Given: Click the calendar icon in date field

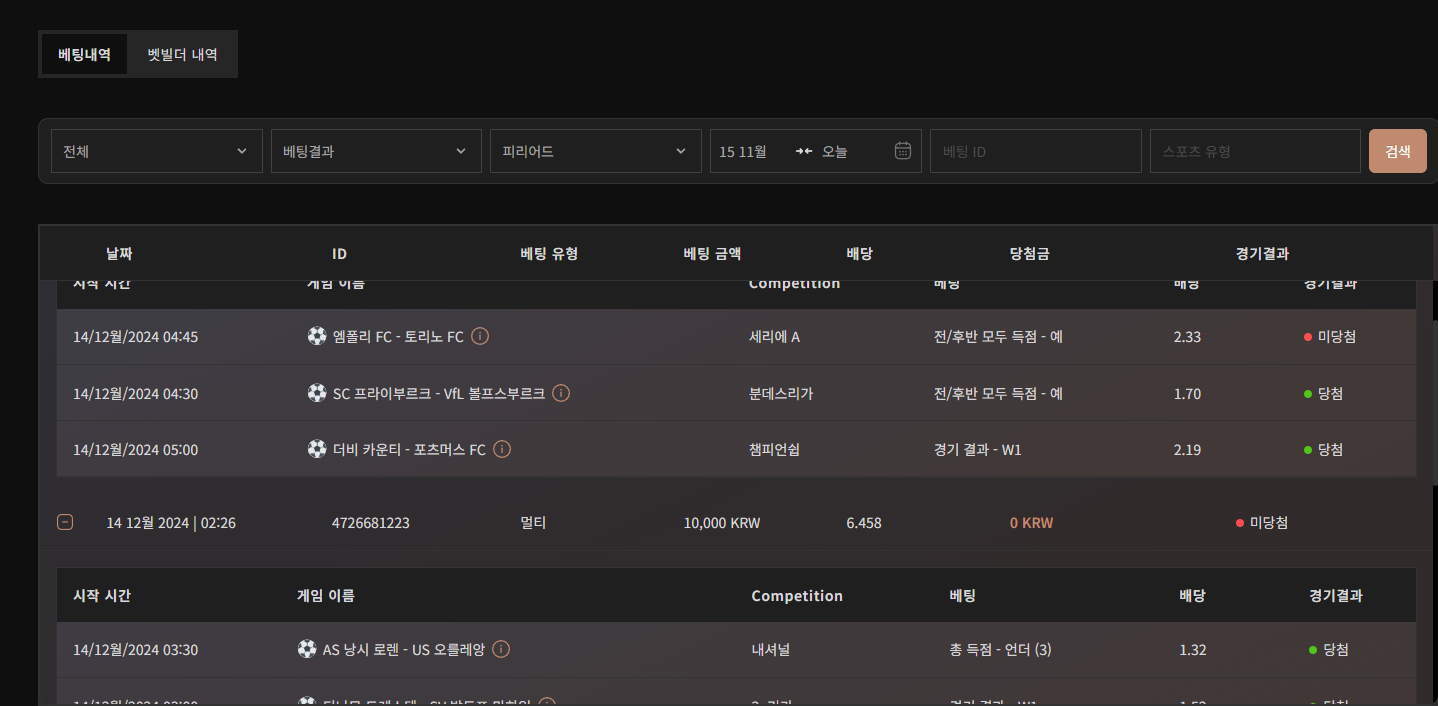Looking at the screenshot, I should point(902,151).
